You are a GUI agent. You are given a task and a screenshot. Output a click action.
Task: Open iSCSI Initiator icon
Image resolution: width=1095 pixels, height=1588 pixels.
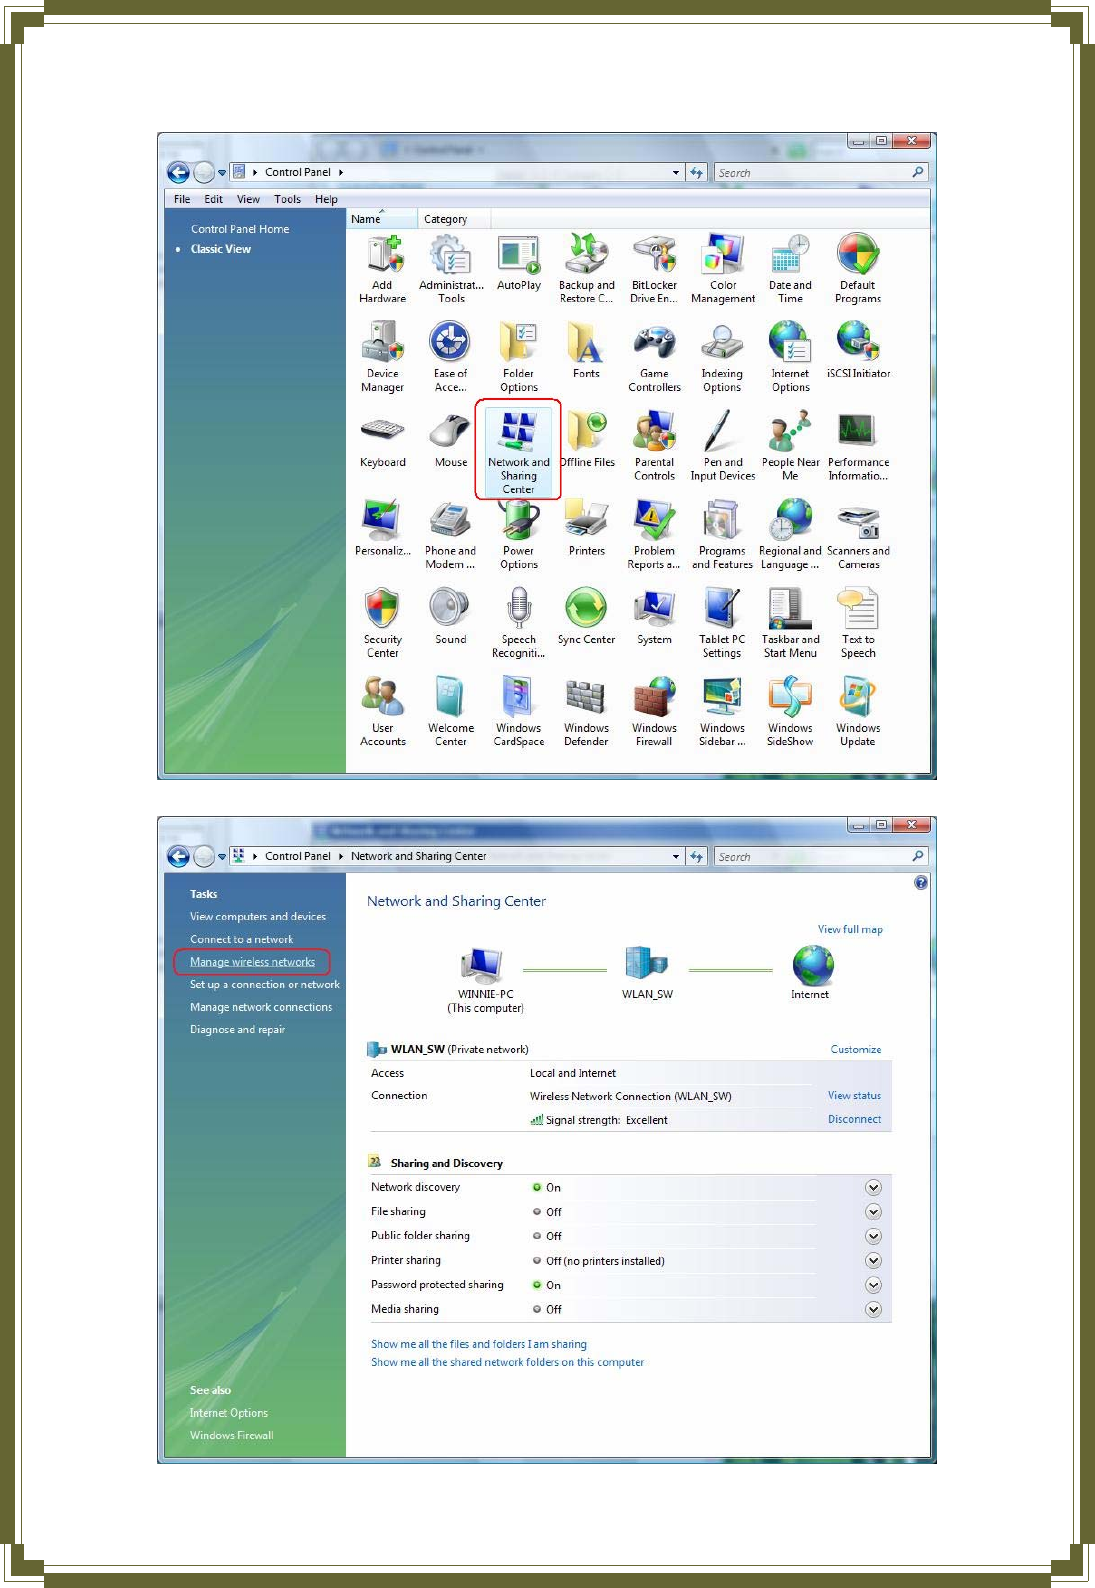tap(858, 350)
